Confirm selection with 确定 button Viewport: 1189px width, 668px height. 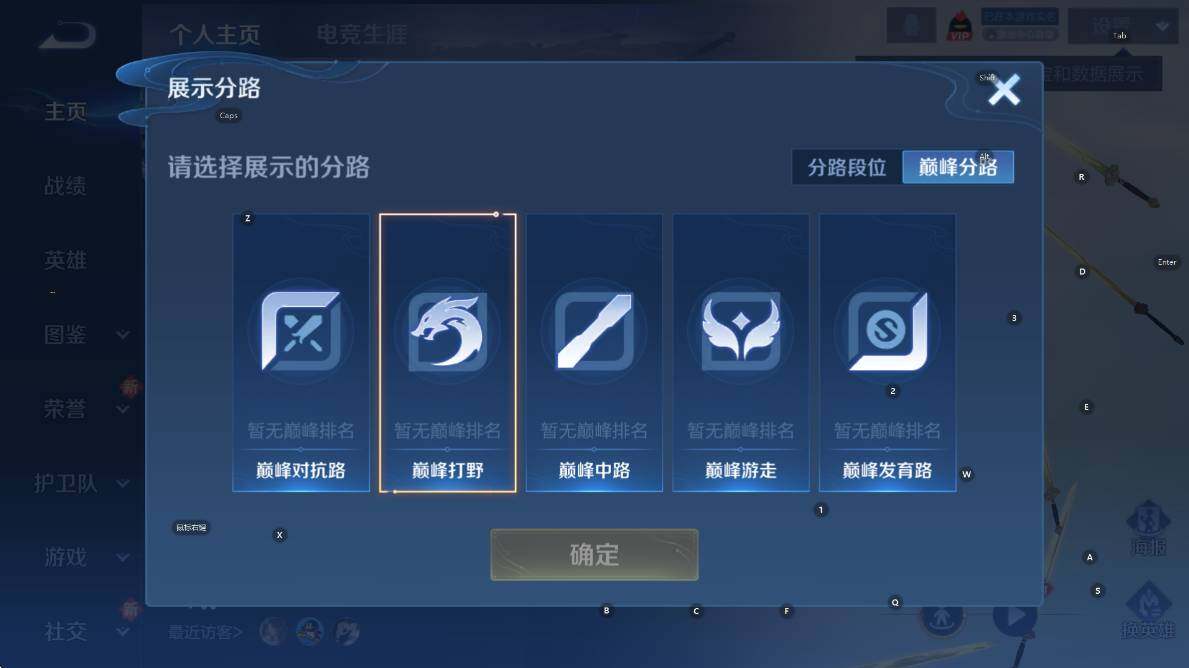point(594,554)
